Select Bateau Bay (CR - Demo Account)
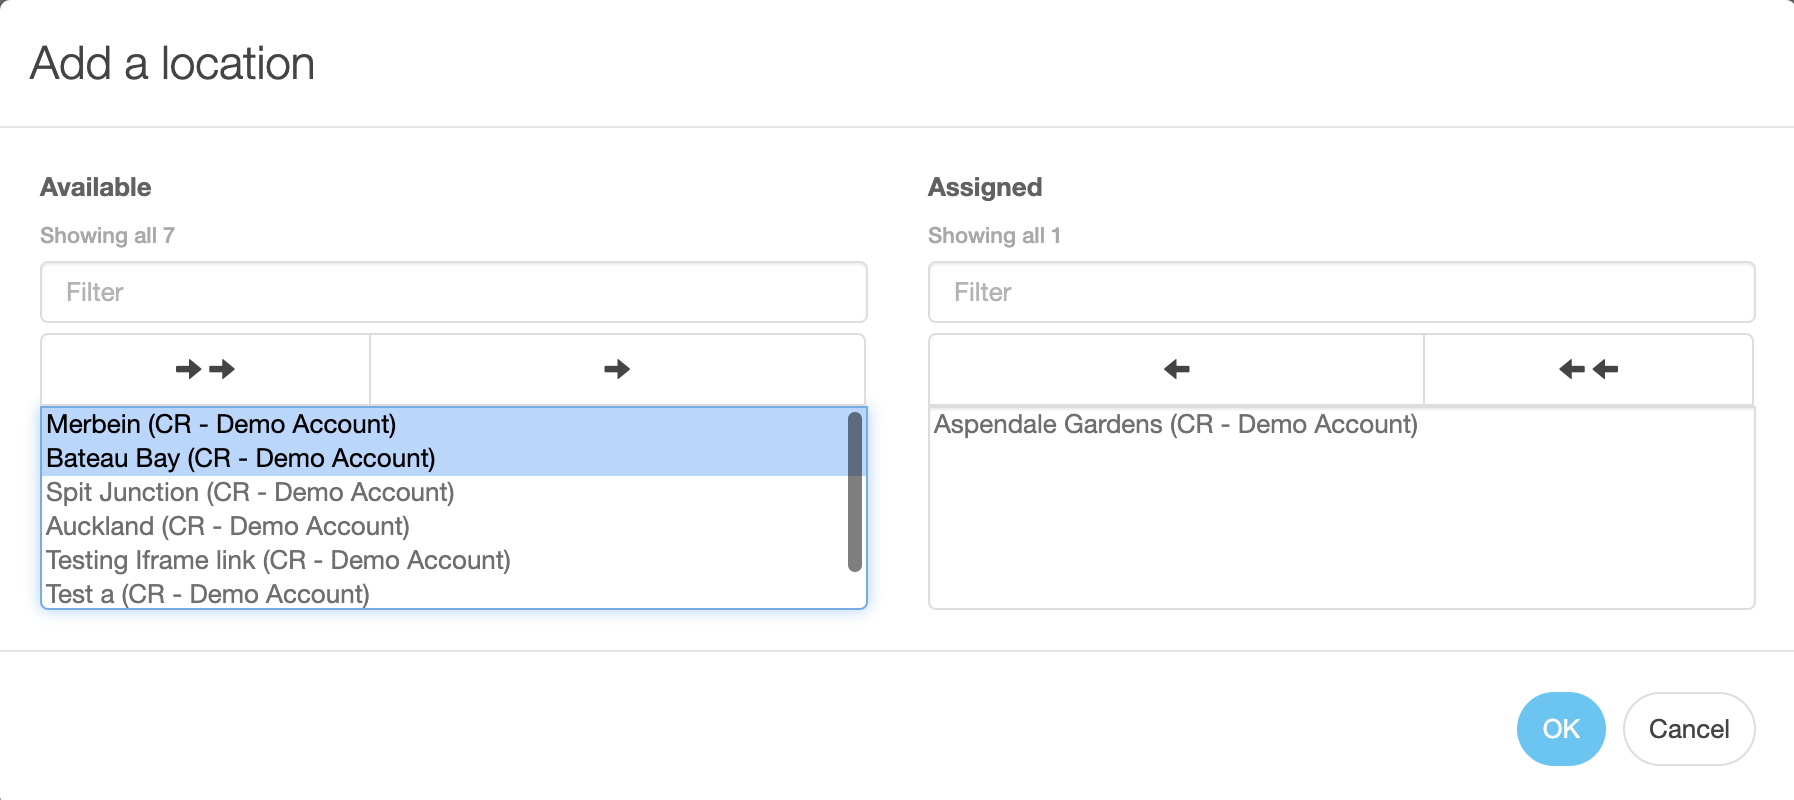 446,458
